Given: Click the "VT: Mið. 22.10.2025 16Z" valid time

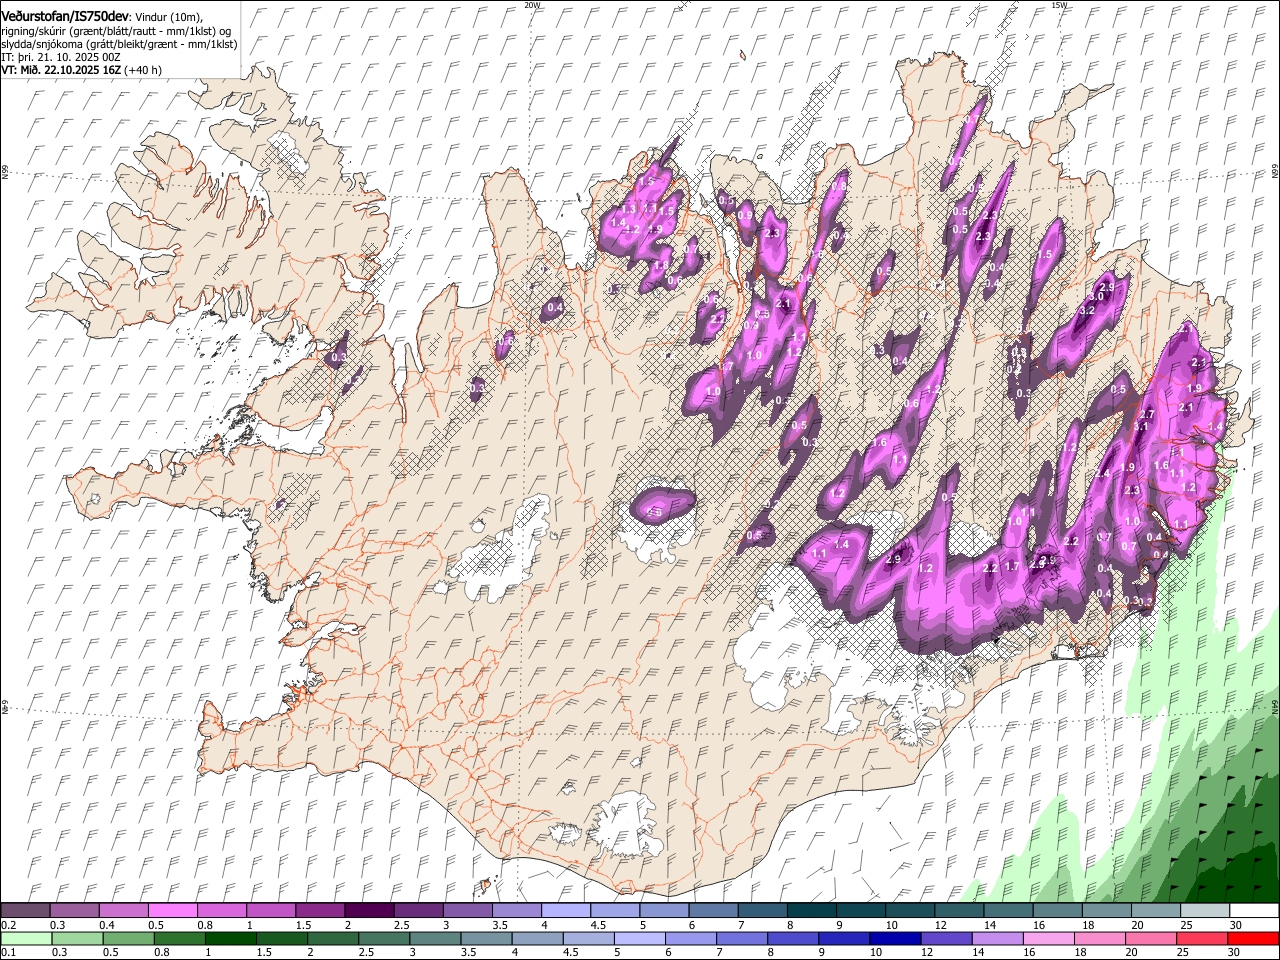Looking at the screenshot, I should (x=61, y=70).
